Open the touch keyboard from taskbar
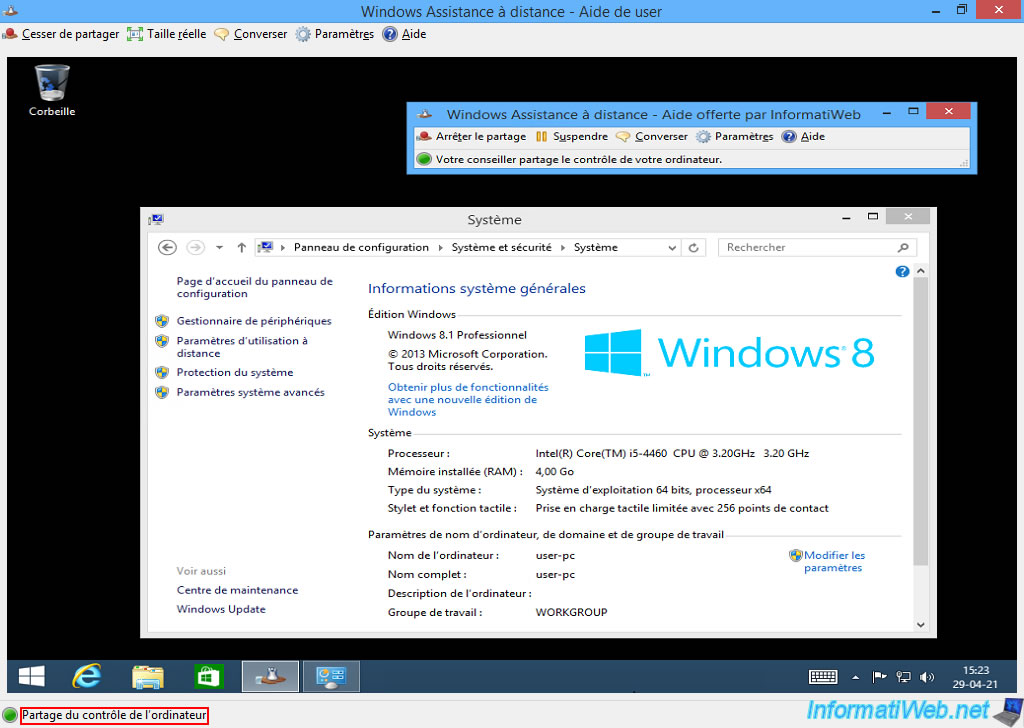This screenshot has height=728, width=1024. click(823, 677)
